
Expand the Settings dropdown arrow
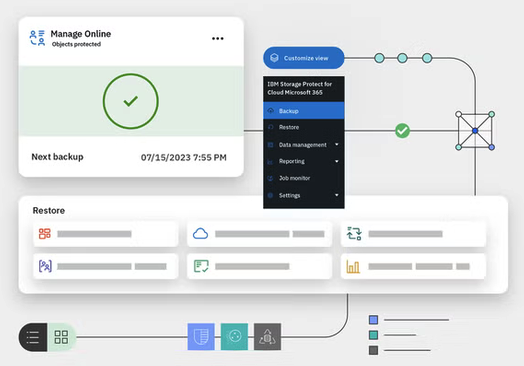pos(337,195)
